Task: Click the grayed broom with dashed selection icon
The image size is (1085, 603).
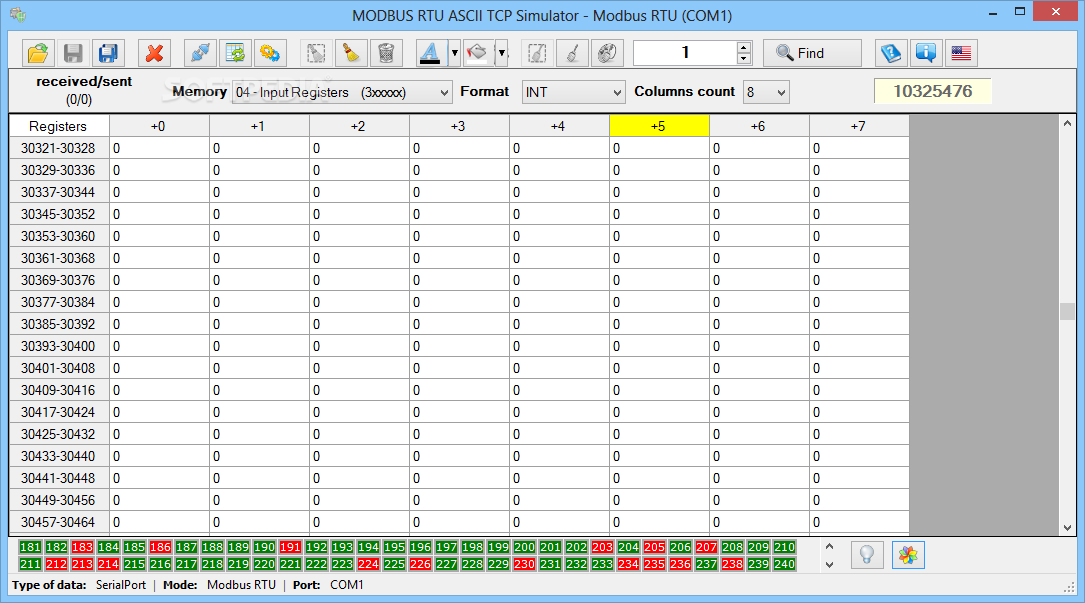Action: tap(316, 53)
